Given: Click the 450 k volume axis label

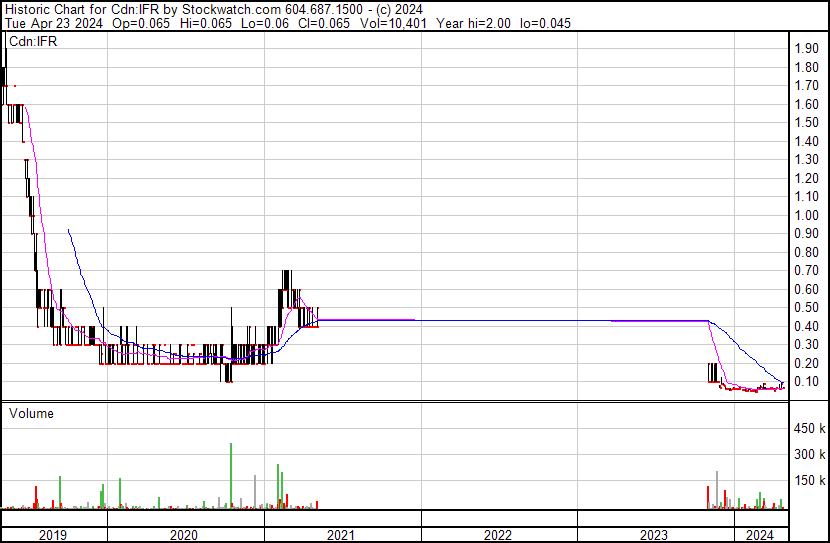Looking at the screenshot, I should tap(808, 429).
